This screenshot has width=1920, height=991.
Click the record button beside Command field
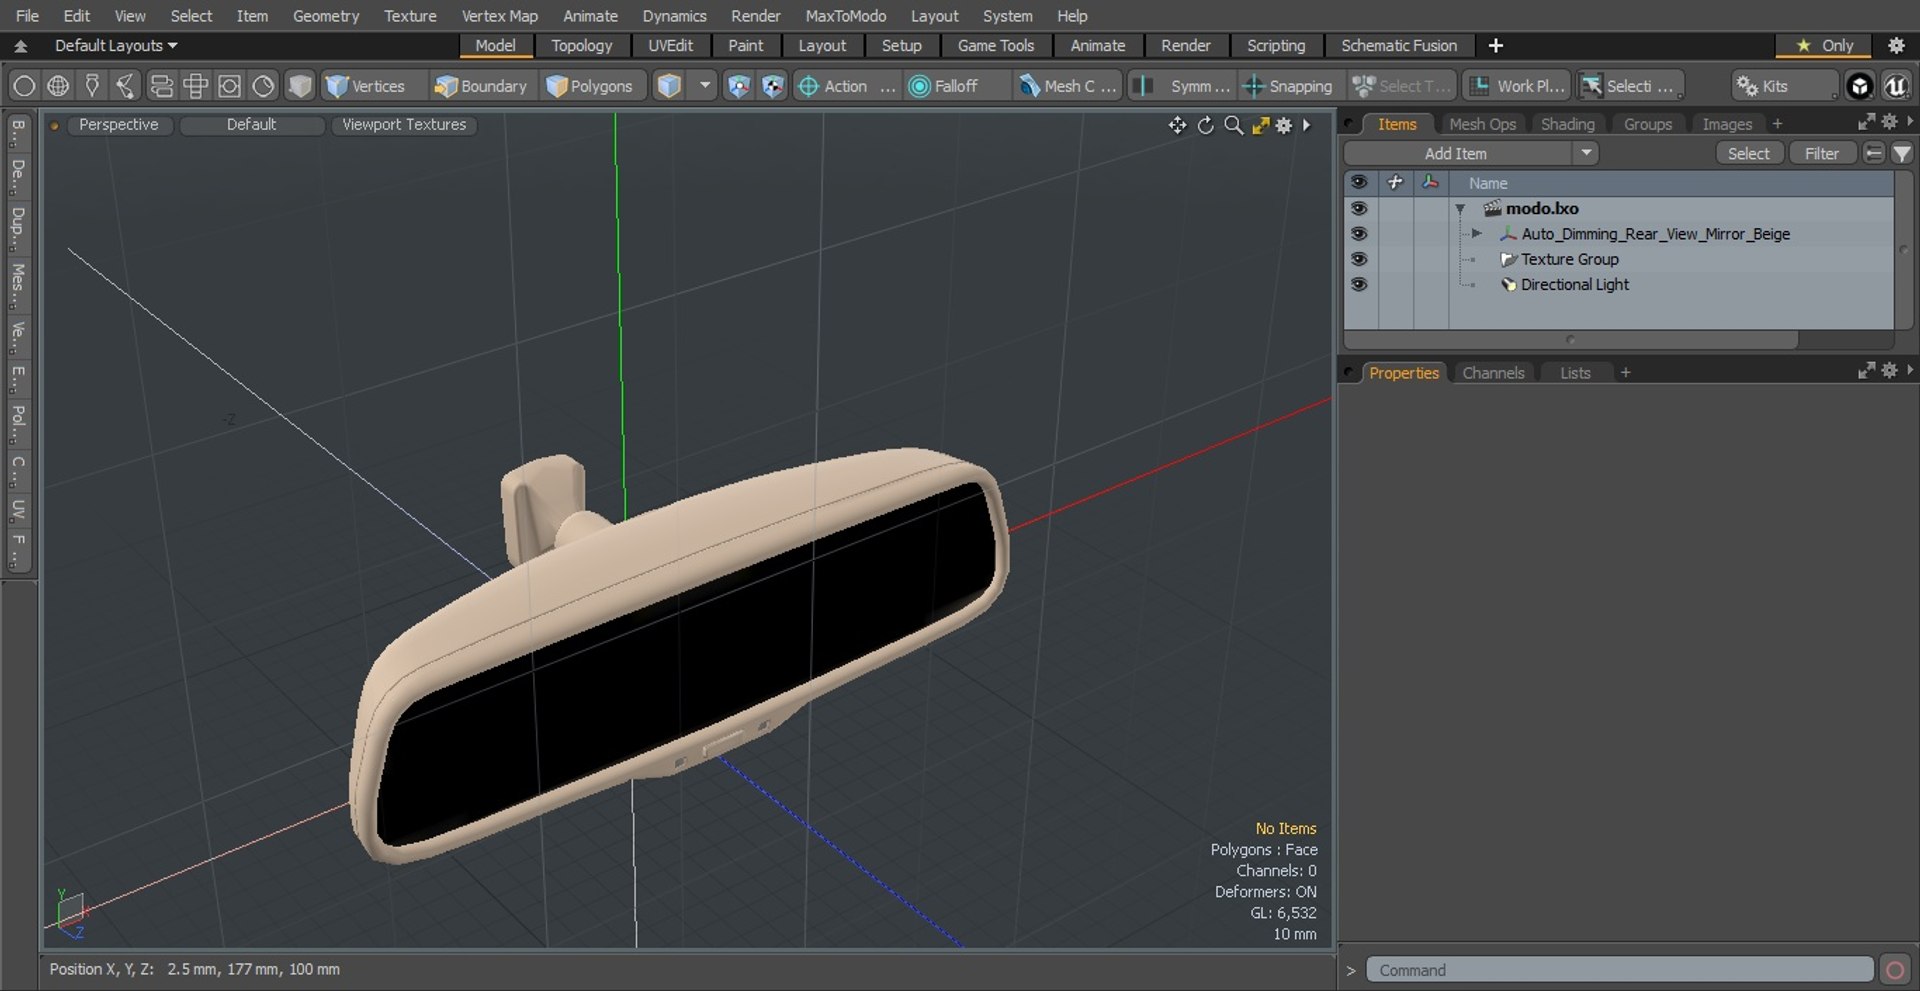click(x=1894, y=970)
